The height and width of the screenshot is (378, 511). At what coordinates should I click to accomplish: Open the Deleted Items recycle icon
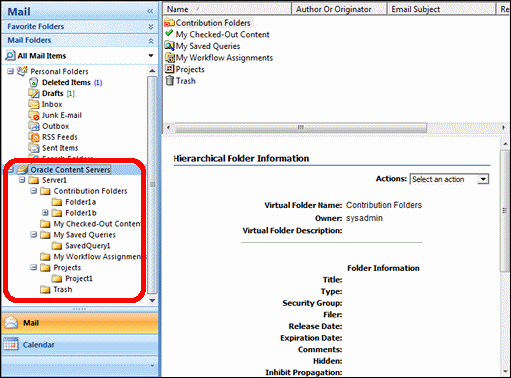pos(34,82)
